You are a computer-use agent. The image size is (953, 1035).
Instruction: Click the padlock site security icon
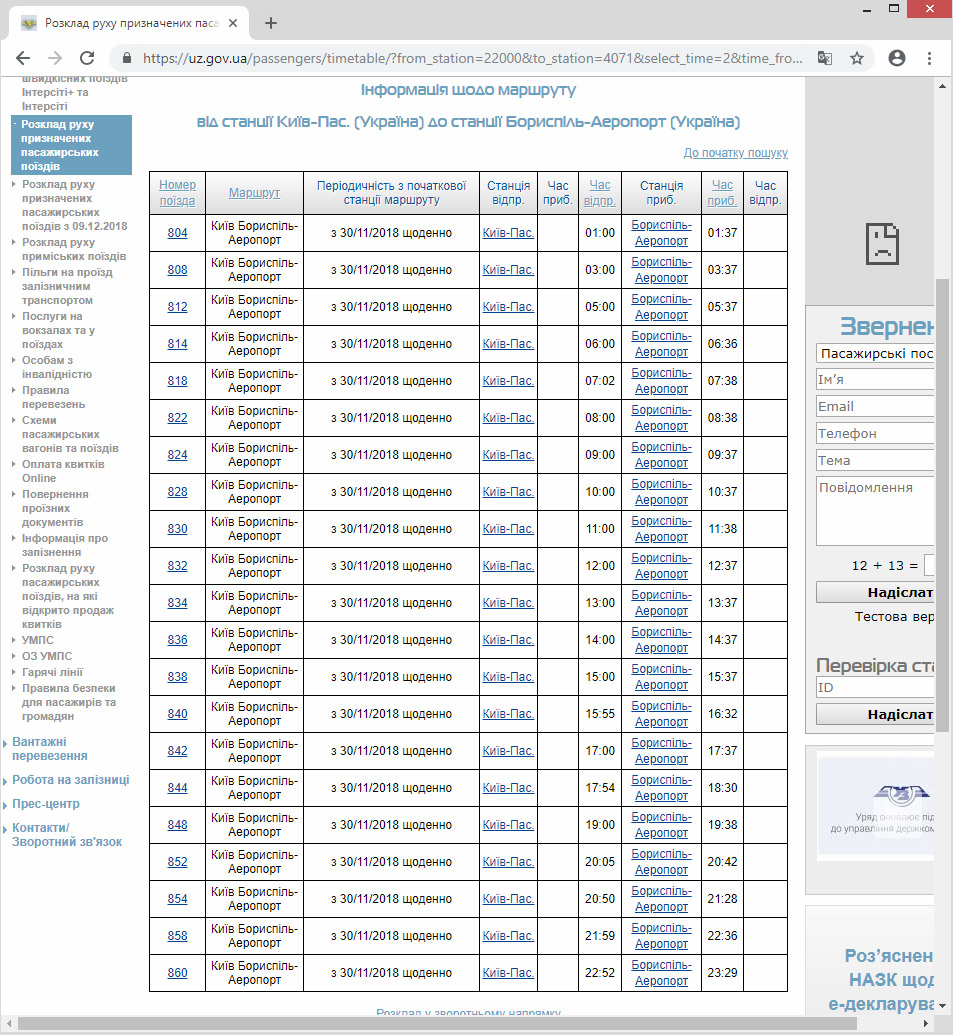127,58
